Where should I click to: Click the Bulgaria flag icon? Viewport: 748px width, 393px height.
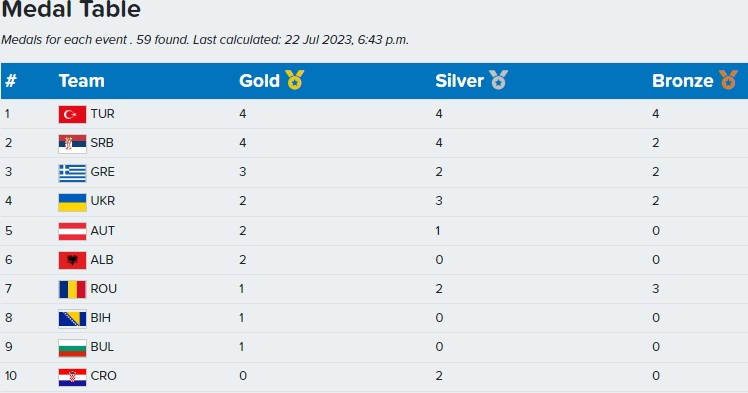tap(73, 348)
